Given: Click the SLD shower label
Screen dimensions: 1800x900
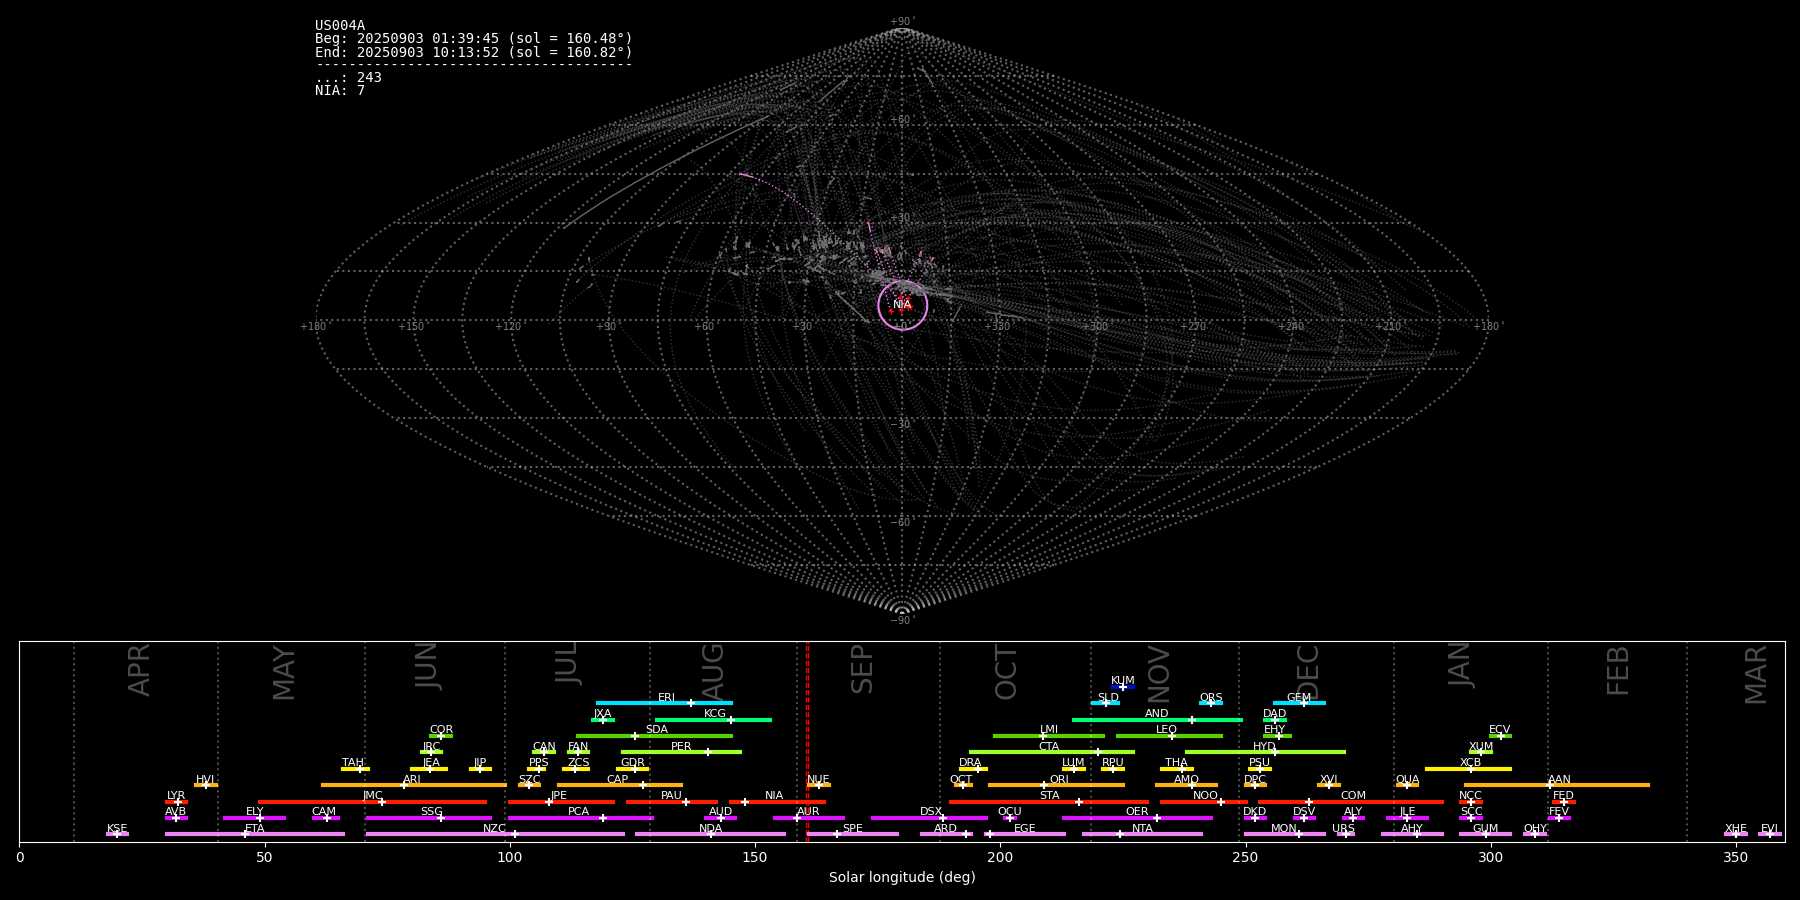Looking at the screenshot, I should [1108, 698].
